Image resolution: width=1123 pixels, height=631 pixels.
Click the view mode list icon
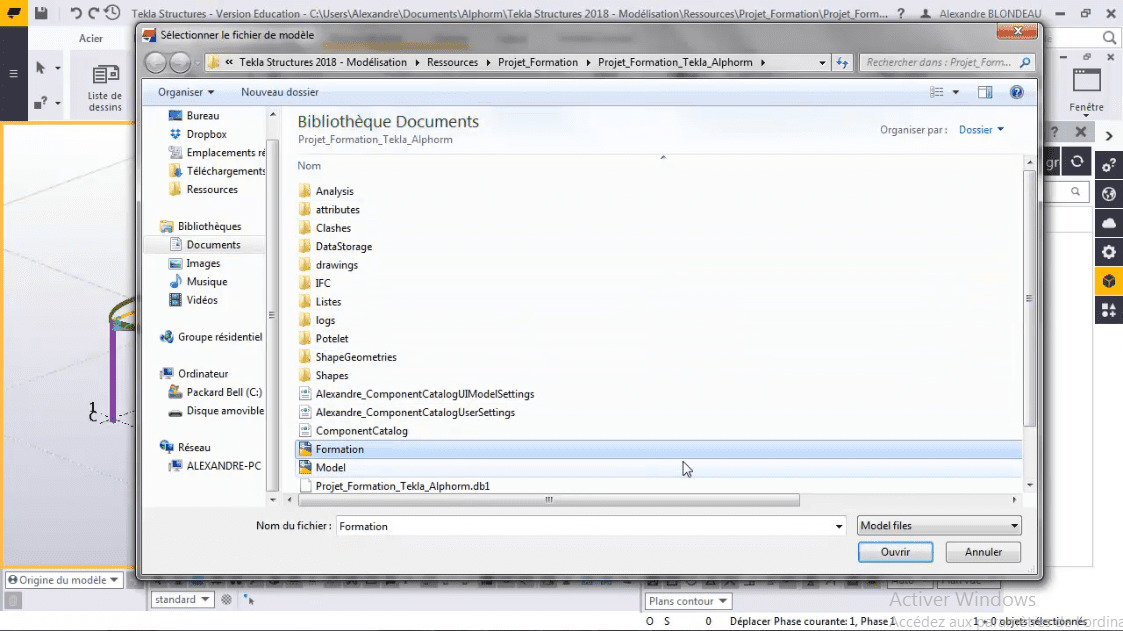point(936,92)
